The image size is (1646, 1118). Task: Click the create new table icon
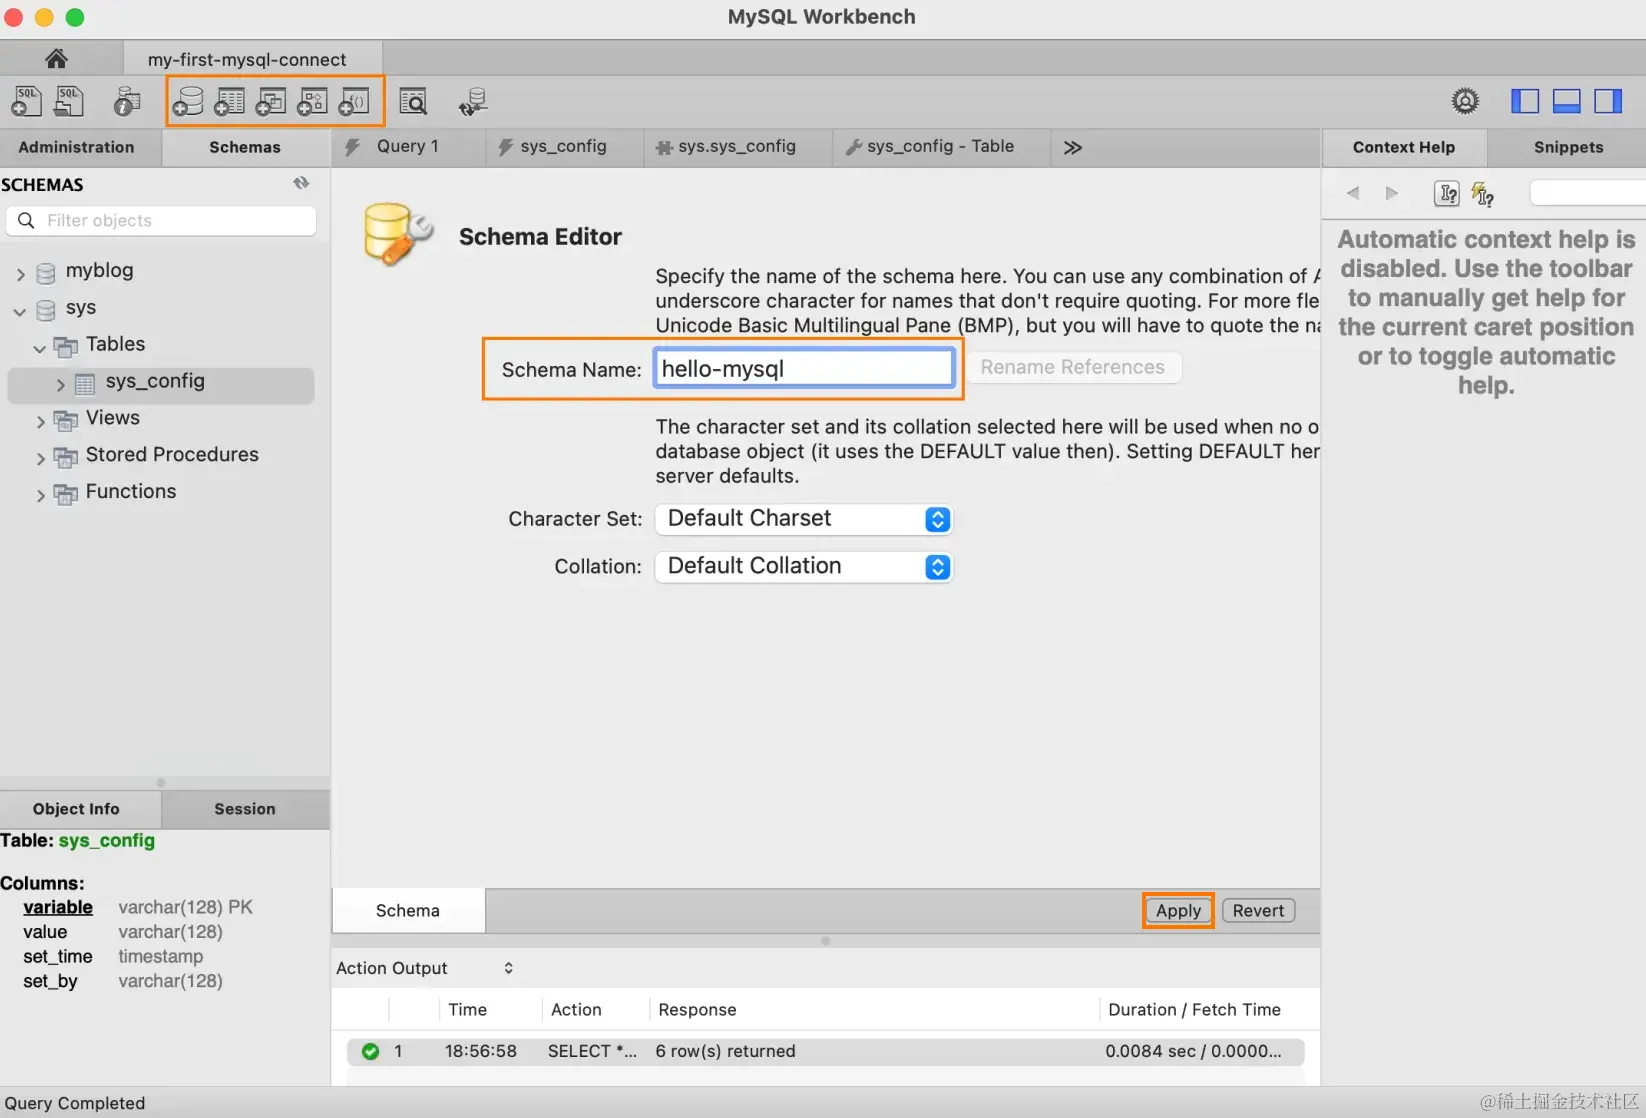click(x=229, y=101)
